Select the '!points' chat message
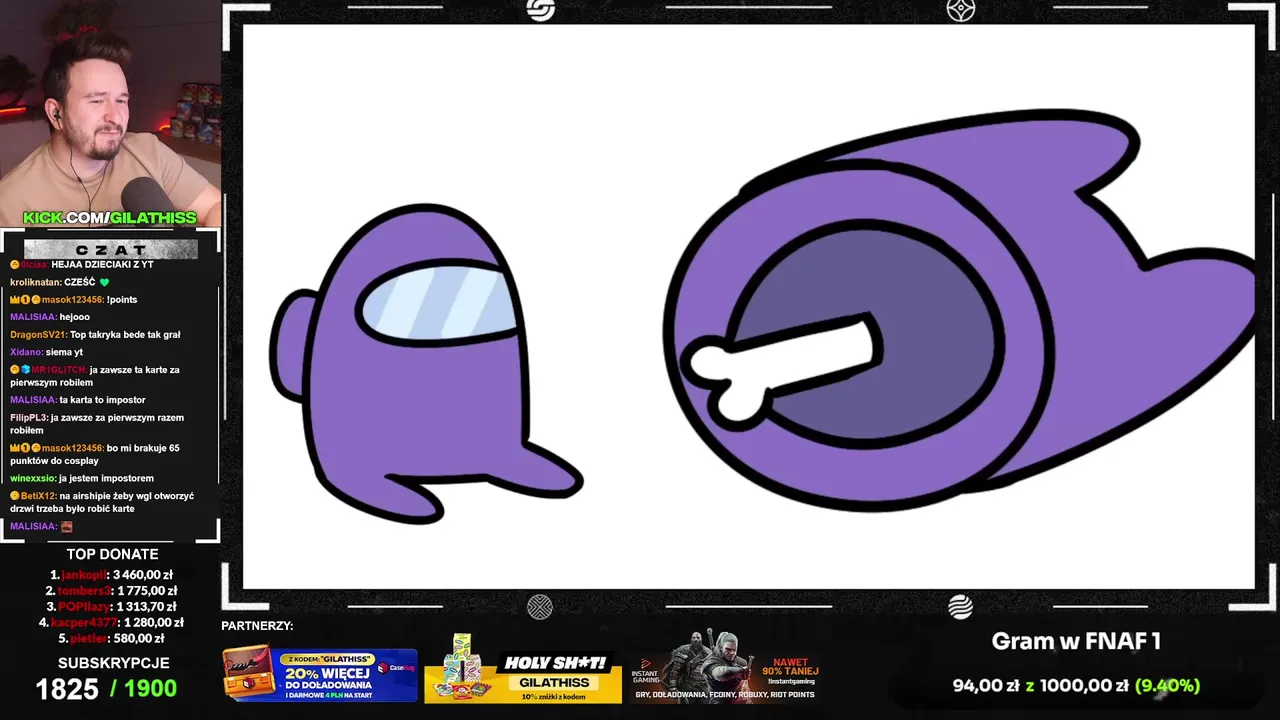Viewport: 1280px width, 720px height. tap(122, 299)
